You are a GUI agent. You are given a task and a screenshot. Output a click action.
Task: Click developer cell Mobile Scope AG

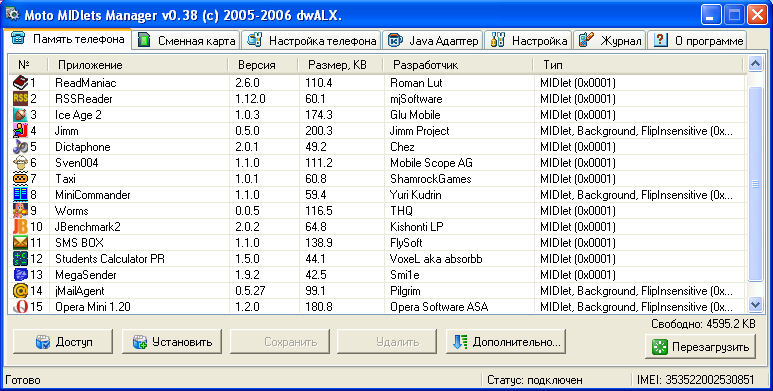point(431,163)
